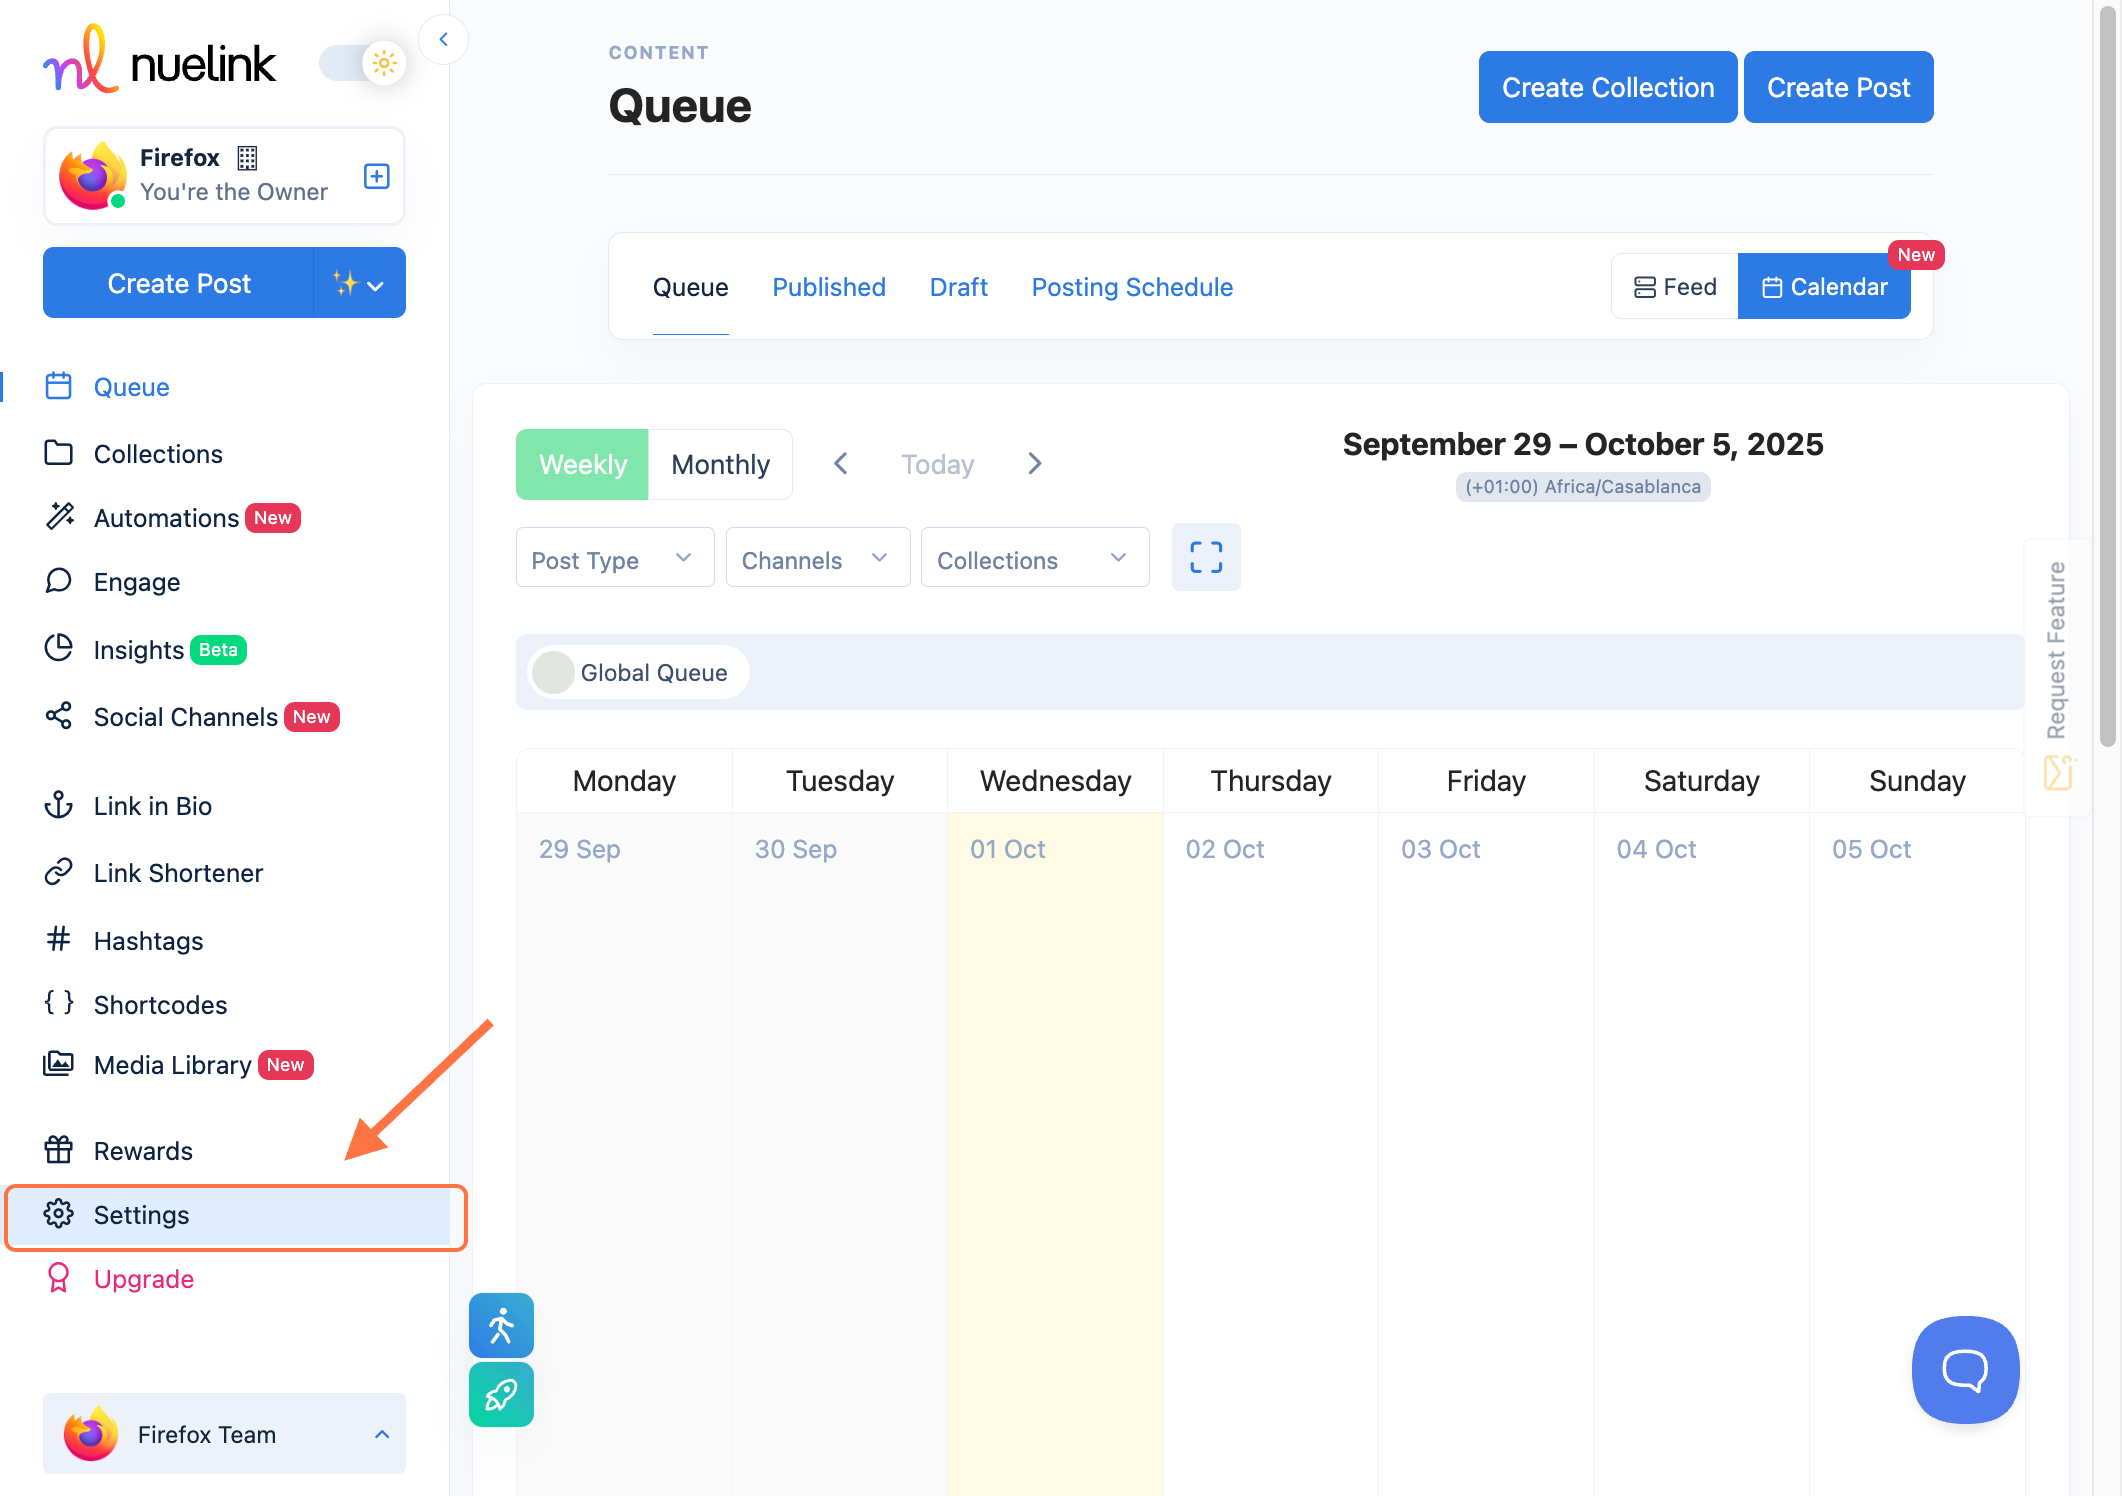
Task: Click the Create Collection button
Action: click(x=1607, y=87)
